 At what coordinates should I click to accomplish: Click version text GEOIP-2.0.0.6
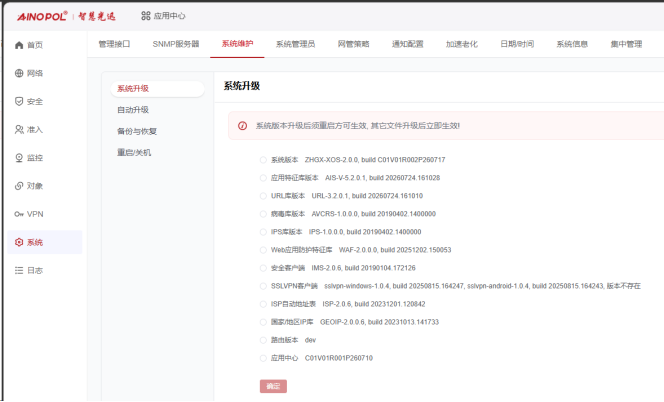tap(342, 322)
